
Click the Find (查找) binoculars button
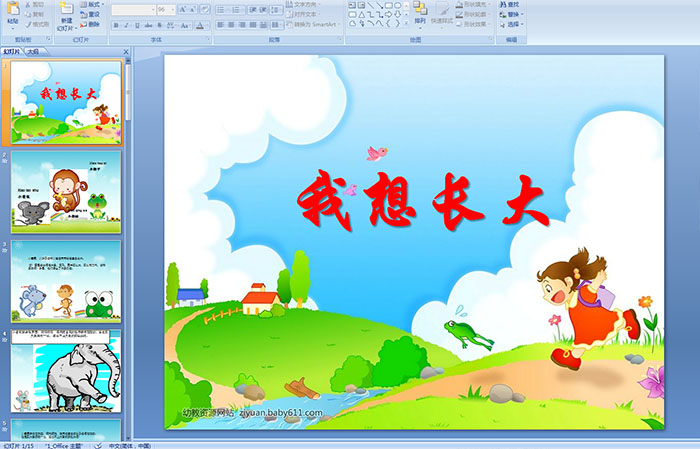click(x=509, y=4)
